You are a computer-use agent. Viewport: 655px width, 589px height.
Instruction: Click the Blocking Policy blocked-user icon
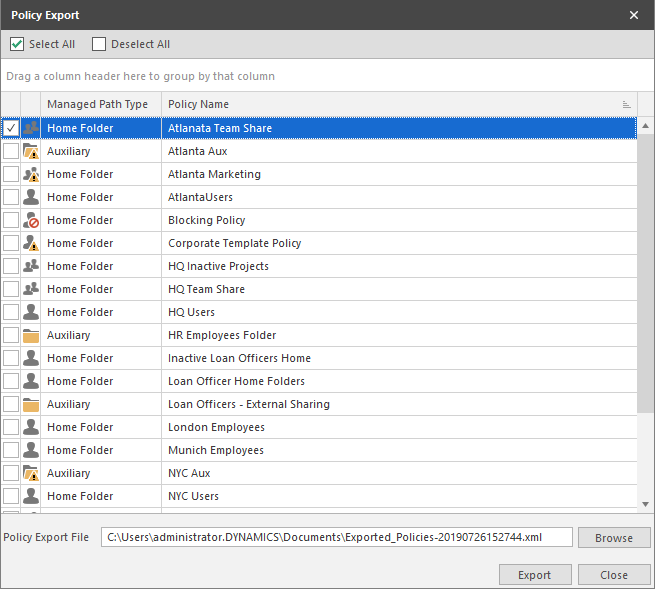(30, 220)
